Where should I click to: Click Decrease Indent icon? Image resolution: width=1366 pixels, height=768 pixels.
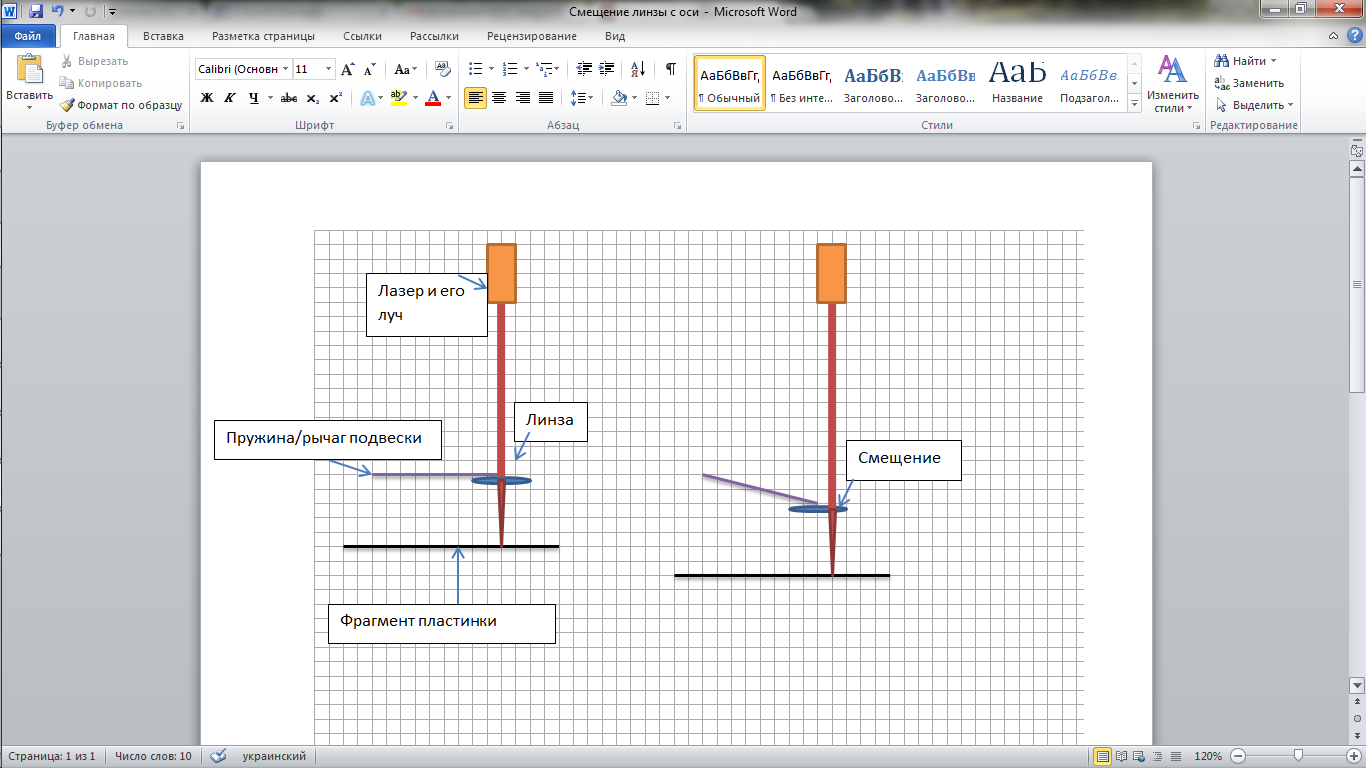point(585,69)
